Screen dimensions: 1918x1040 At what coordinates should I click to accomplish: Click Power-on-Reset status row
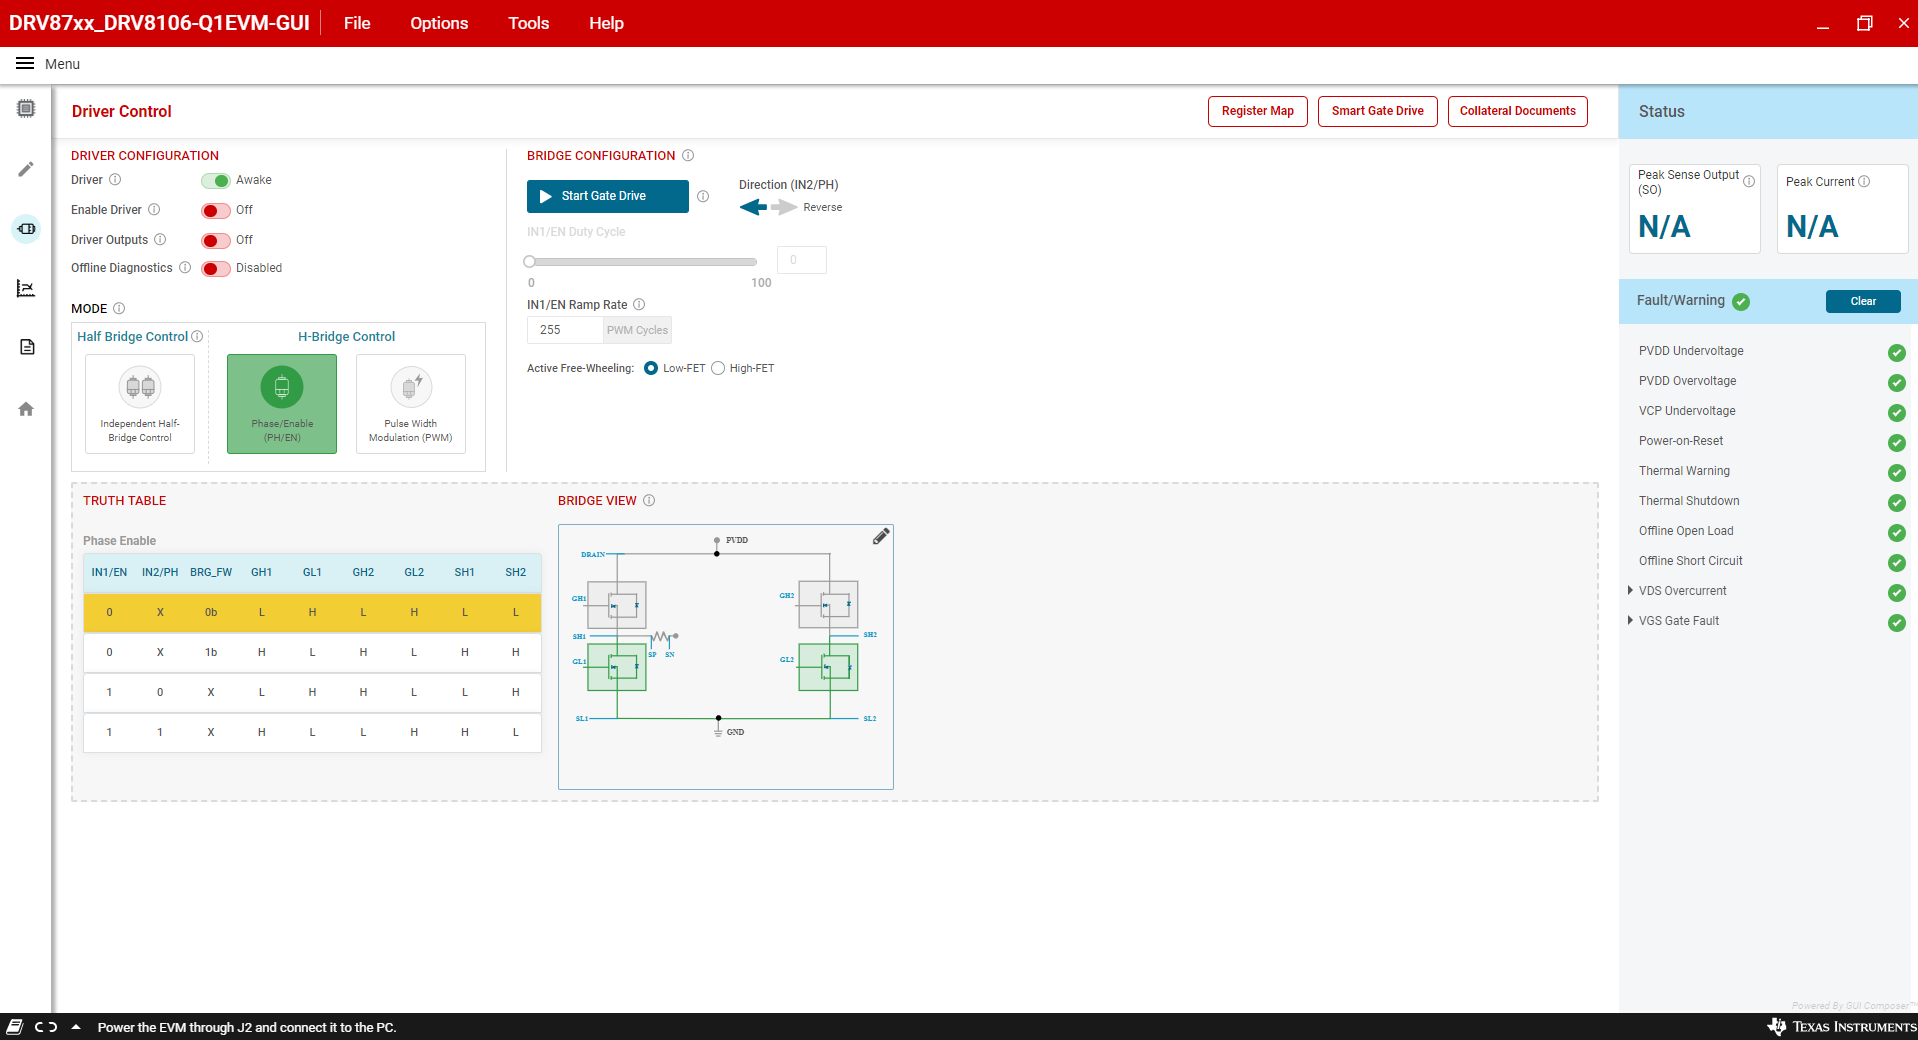[1768, 441]
